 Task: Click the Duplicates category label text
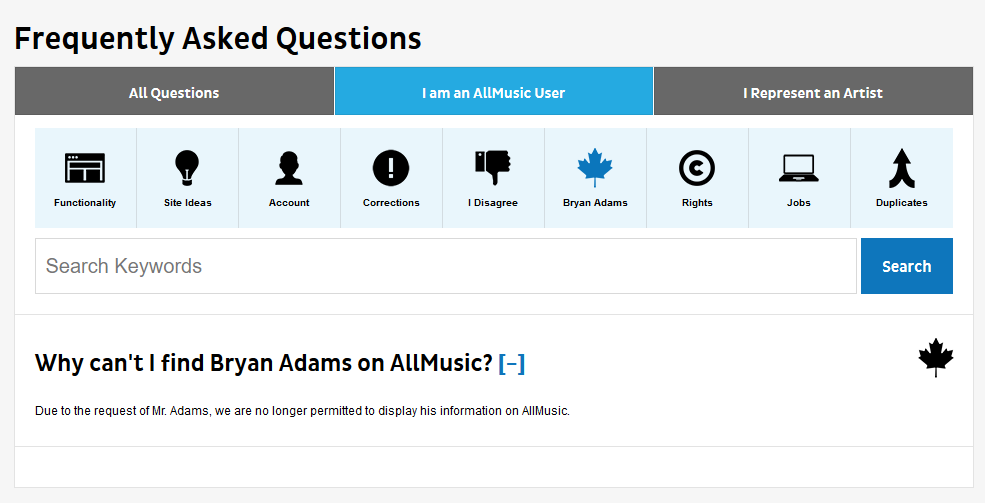click(x=901, y=203)
